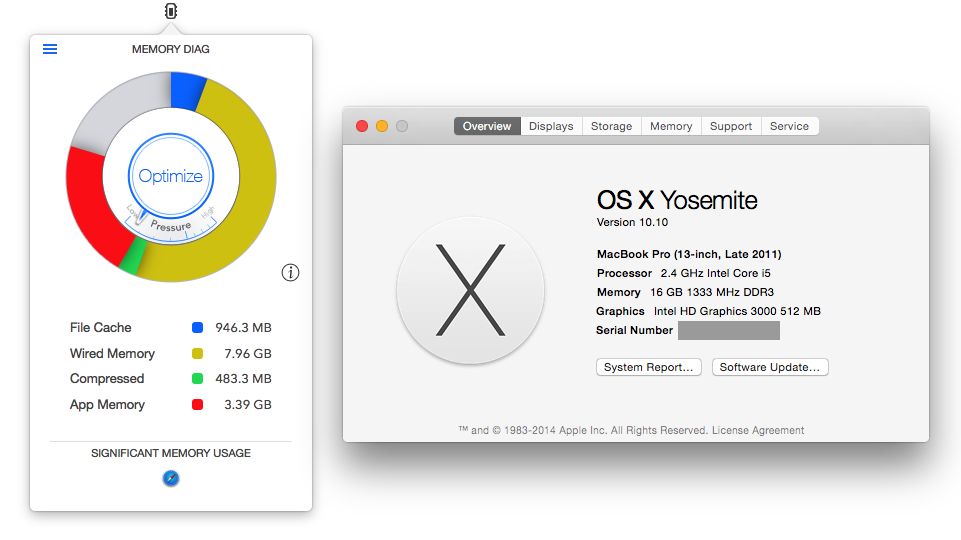Click the 3.39 GB value
The width and height of the screenshot is (961, 540).
tap(248, 405)
